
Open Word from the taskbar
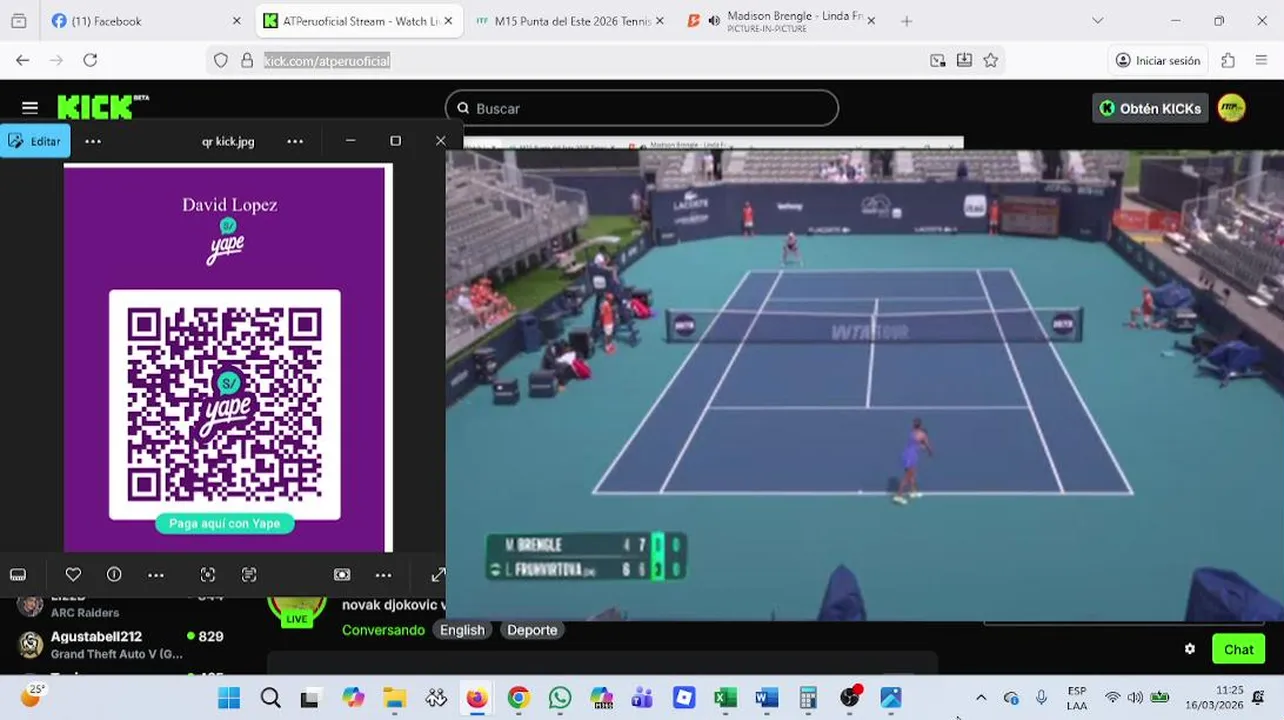pyautogui.click(x=767, y=698)
